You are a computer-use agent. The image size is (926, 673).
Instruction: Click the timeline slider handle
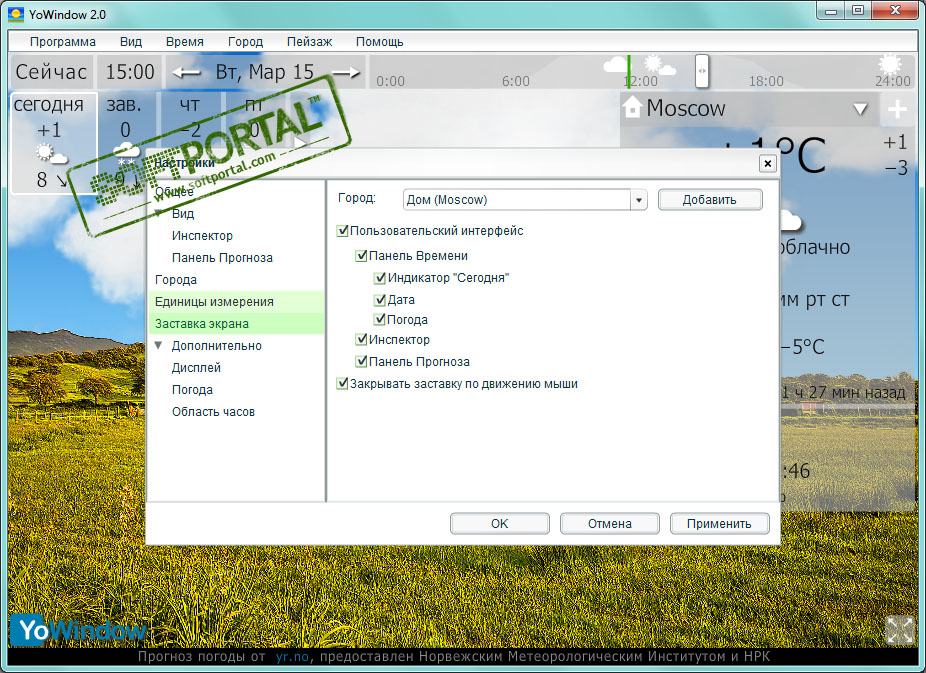pos(702,71)
